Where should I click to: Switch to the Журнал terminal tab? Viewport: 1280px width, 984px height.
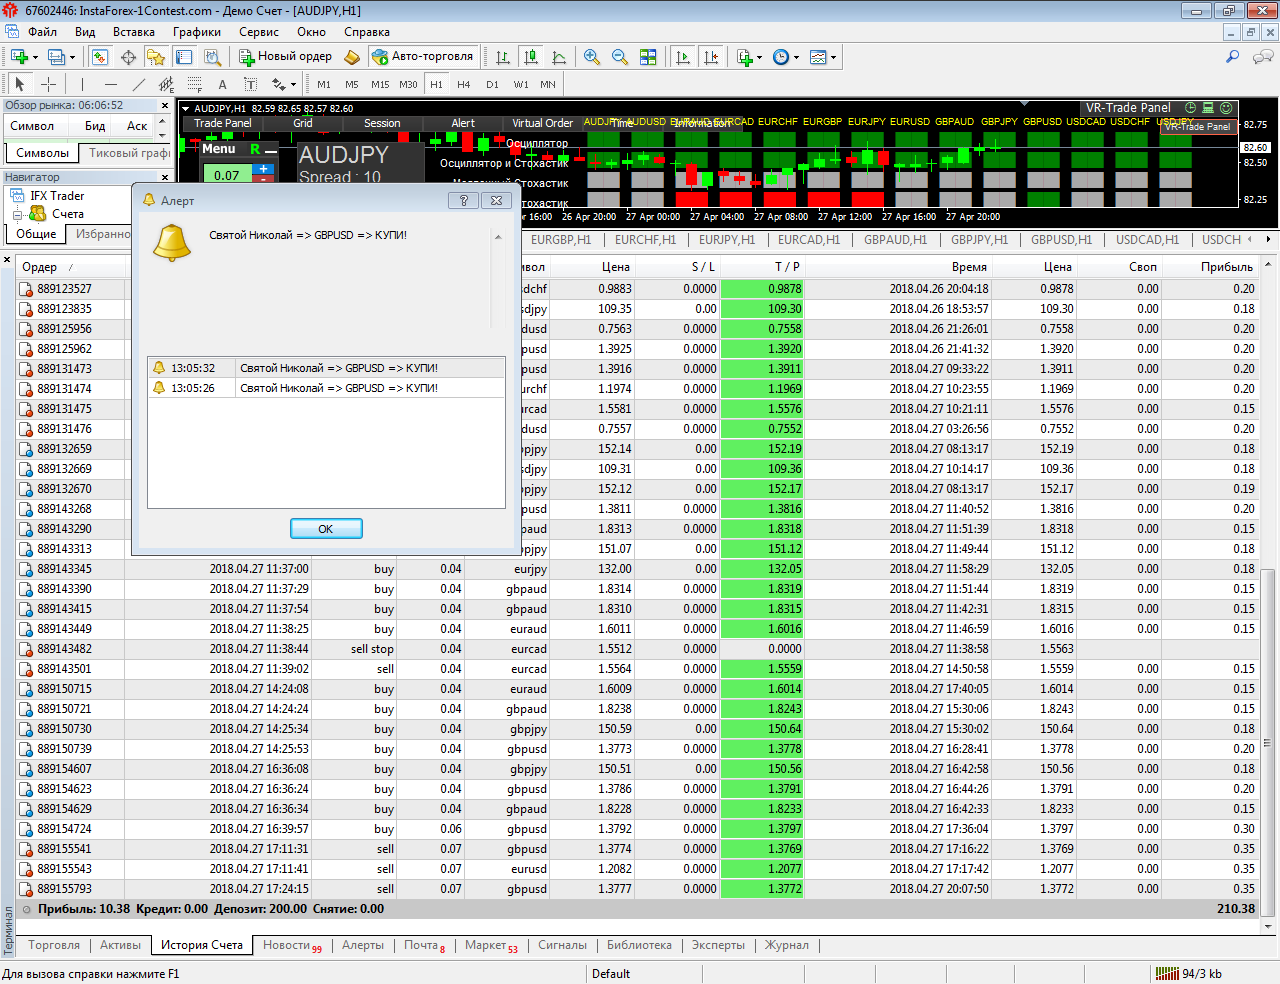787,945
